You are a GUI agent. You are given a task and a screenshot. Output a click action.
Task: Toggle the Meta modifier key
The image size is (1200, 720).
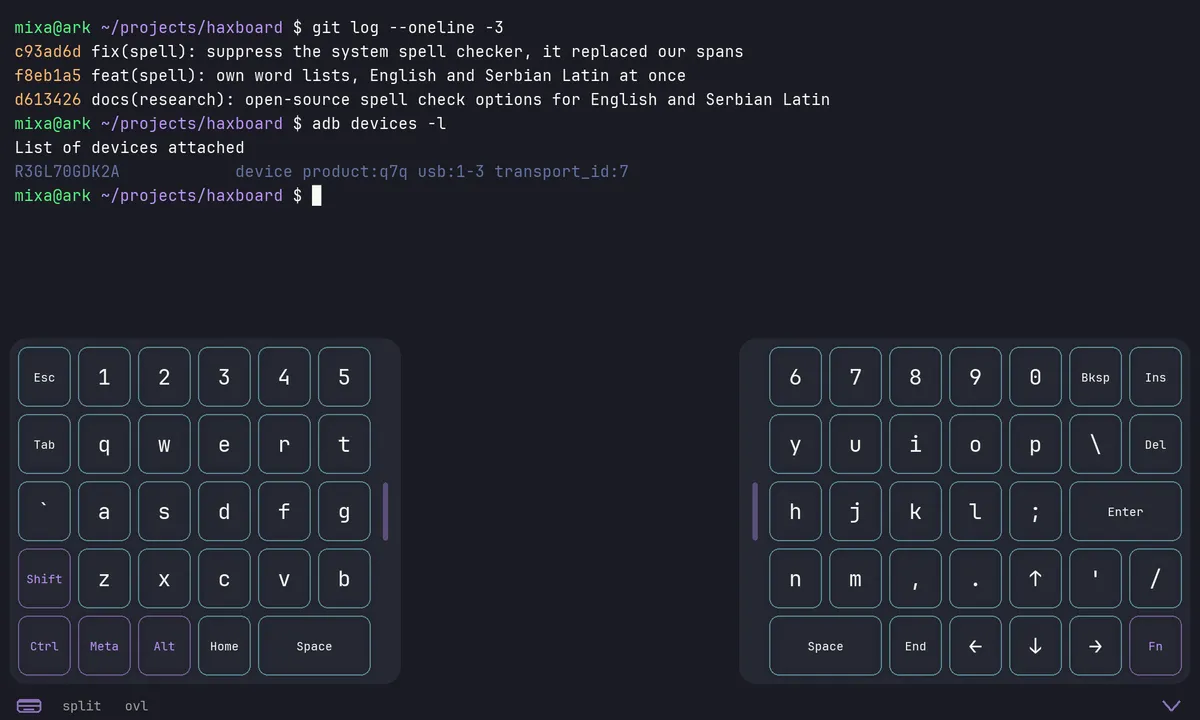click(104, 646)
